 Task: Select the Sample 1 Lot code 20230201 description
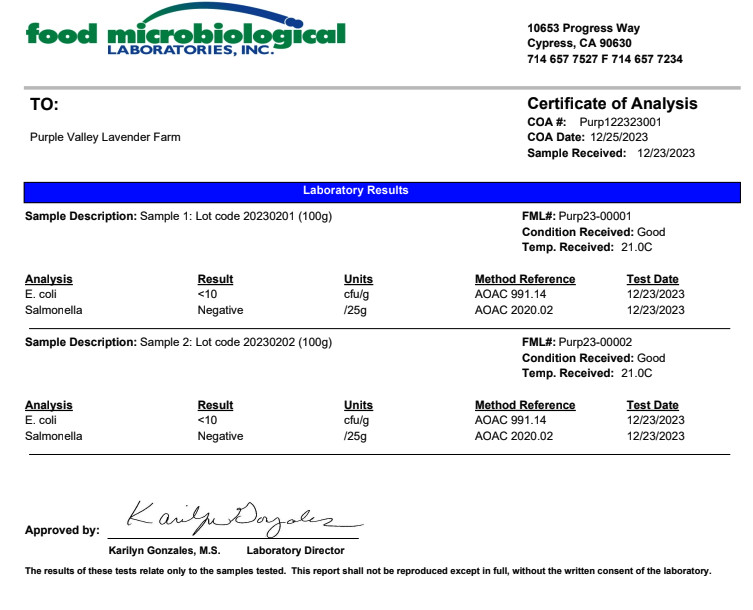click(236, 216)
